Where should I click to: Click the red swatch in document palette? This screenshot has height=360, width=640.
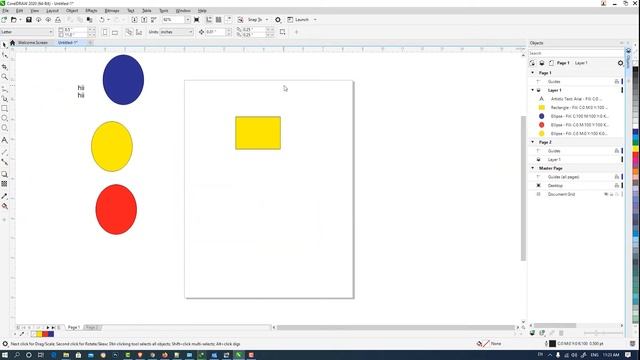[x=45, y=334]
